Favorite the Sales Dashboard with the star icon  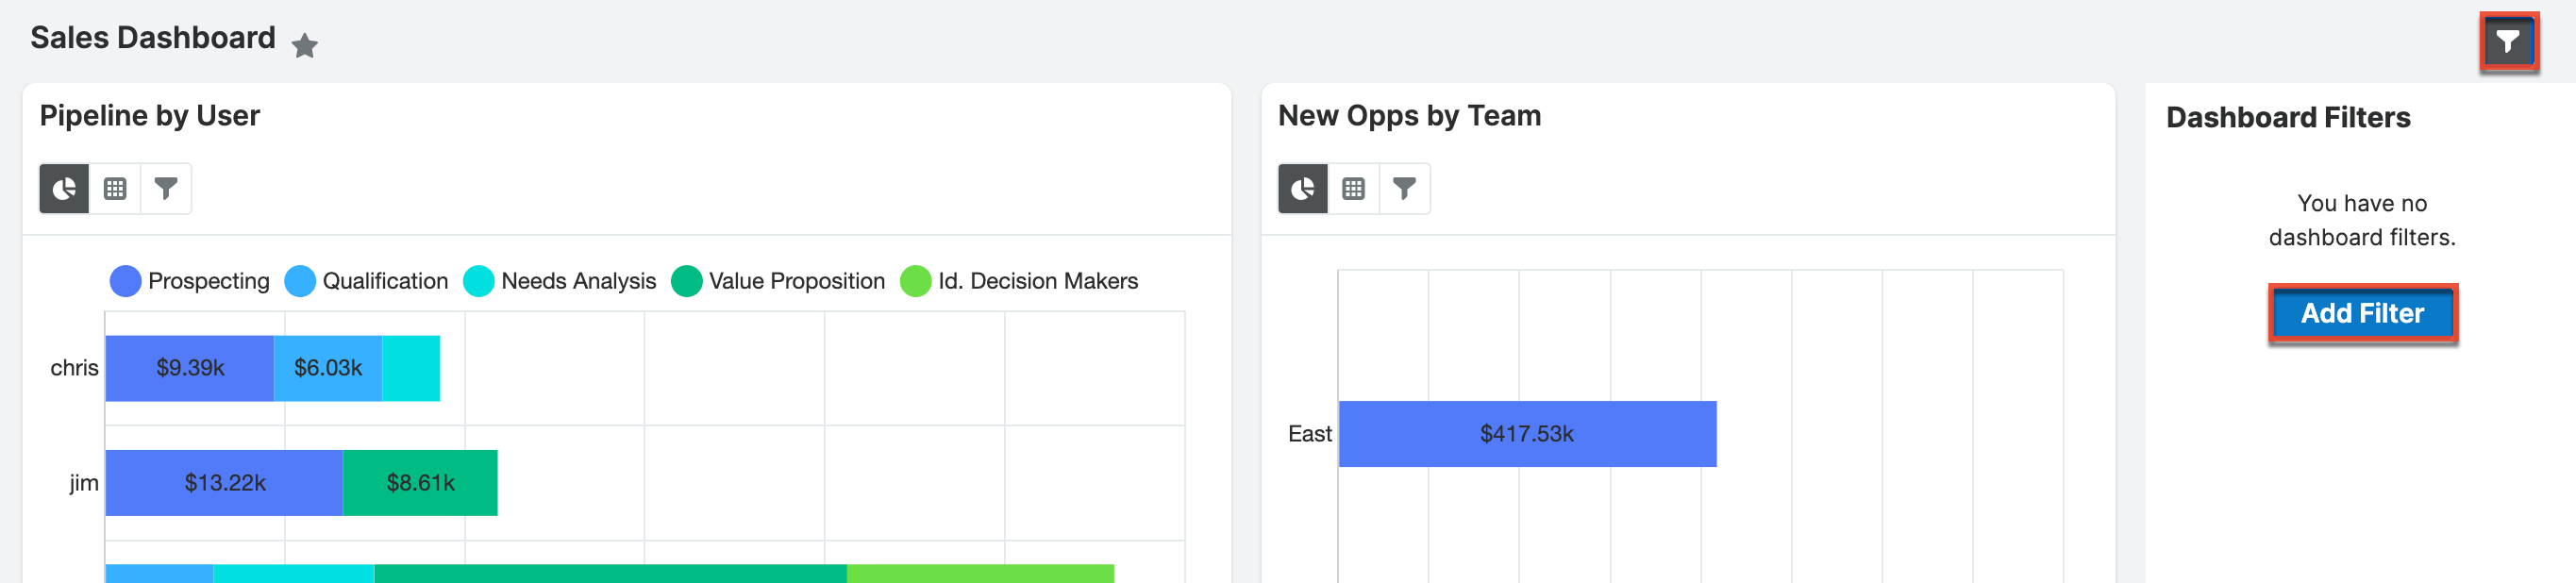click(305, 45)
